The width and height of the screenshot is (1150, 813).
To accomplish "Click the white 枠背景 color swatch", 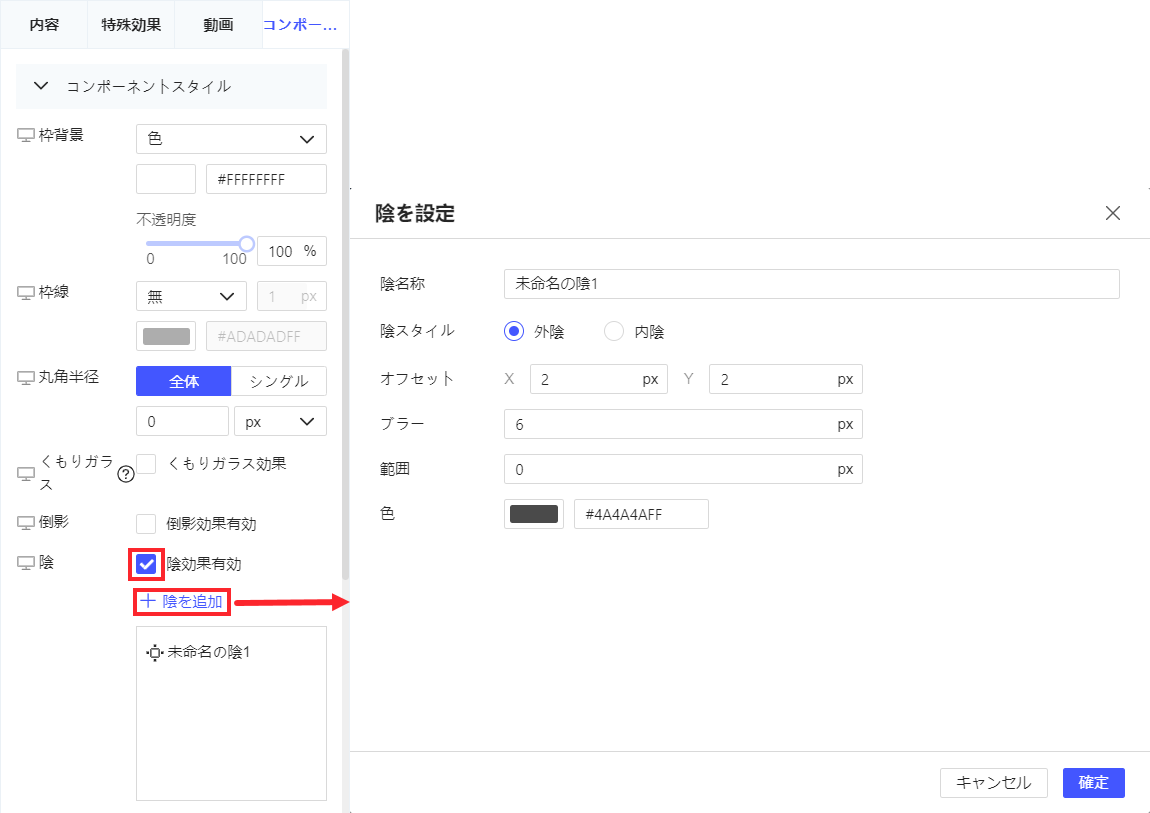I will (x=166, y=179).
